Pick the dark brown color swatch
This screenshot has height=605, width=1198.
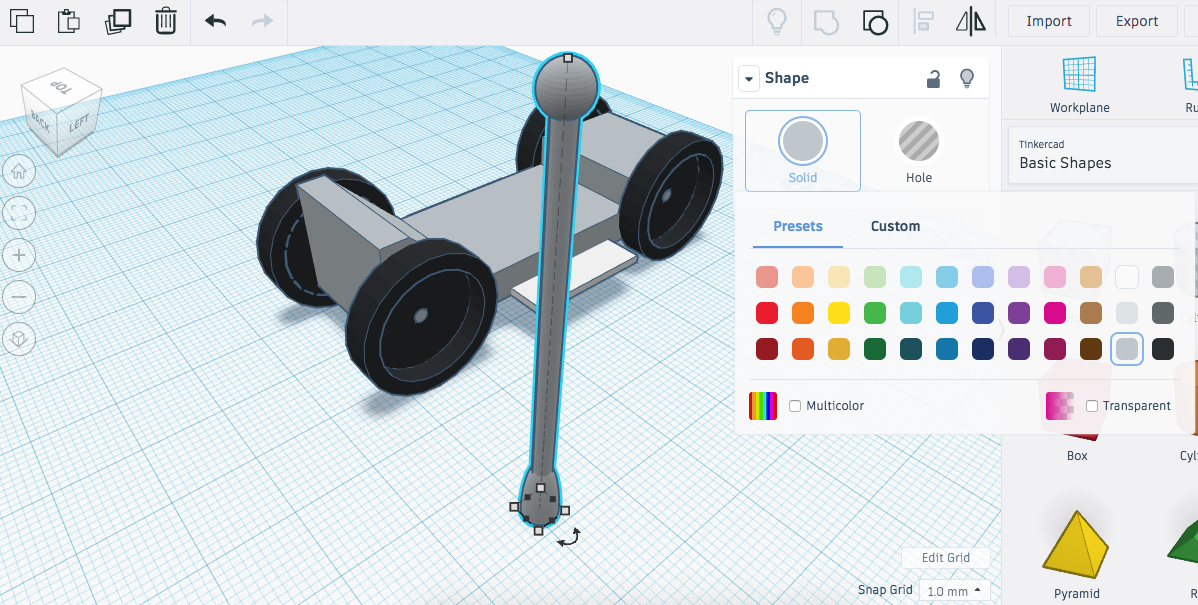[1091, 349]
